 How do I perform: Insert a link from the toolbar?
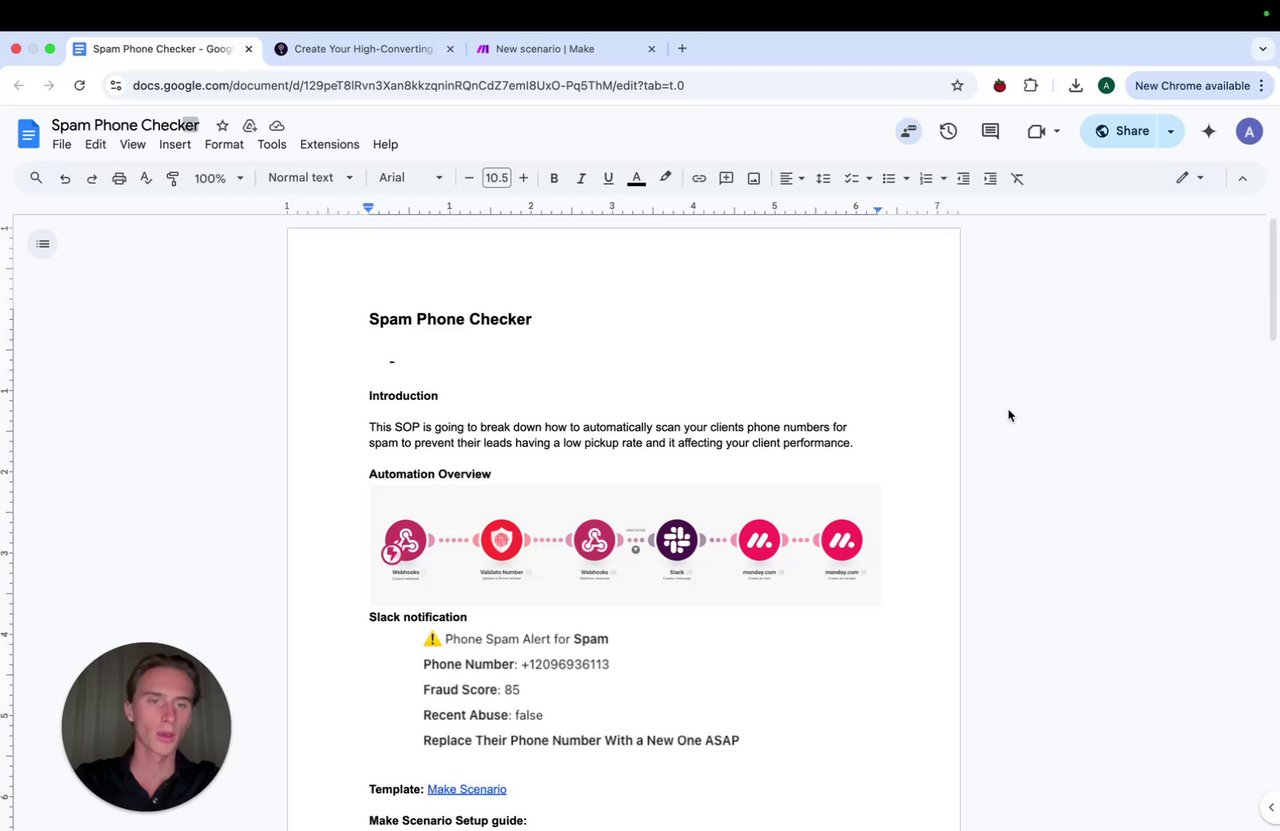point(699,178)
